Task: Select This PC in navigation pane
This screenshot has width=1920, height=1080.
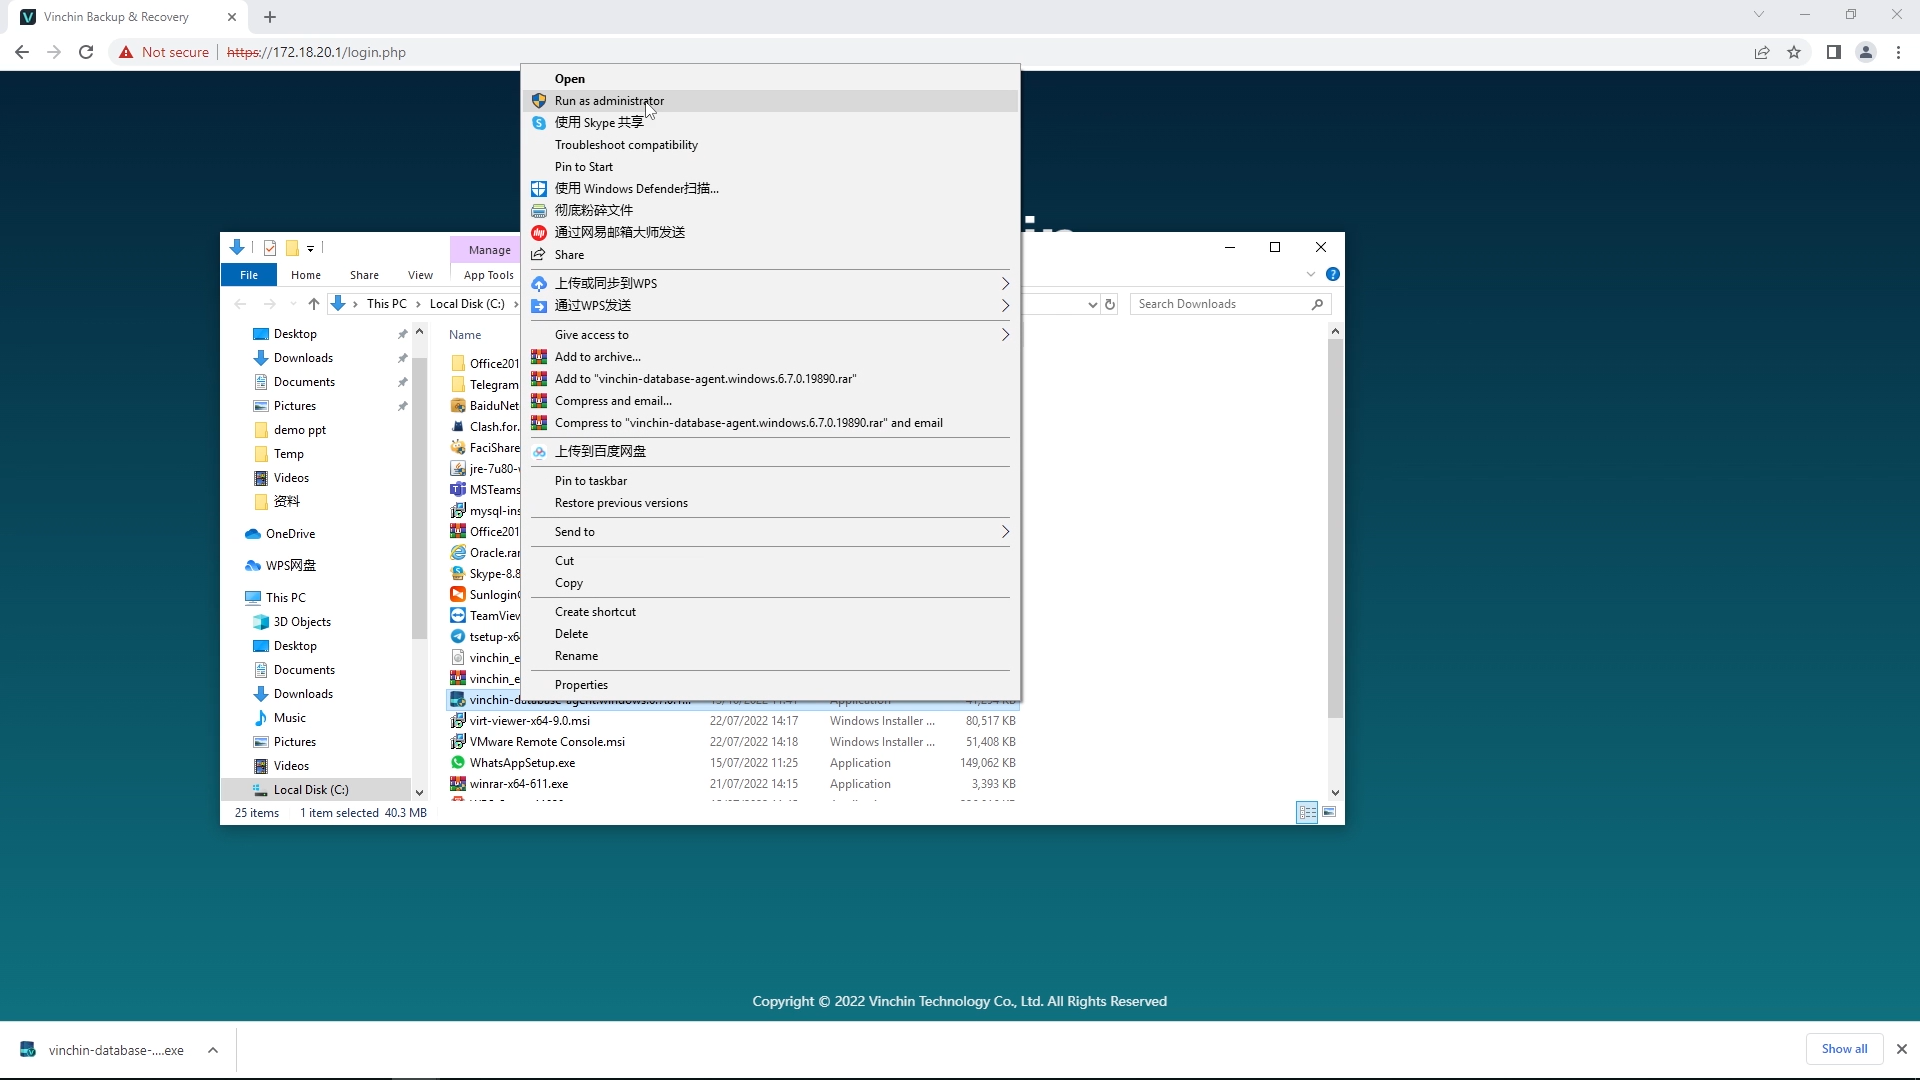Action: [286, 598]
